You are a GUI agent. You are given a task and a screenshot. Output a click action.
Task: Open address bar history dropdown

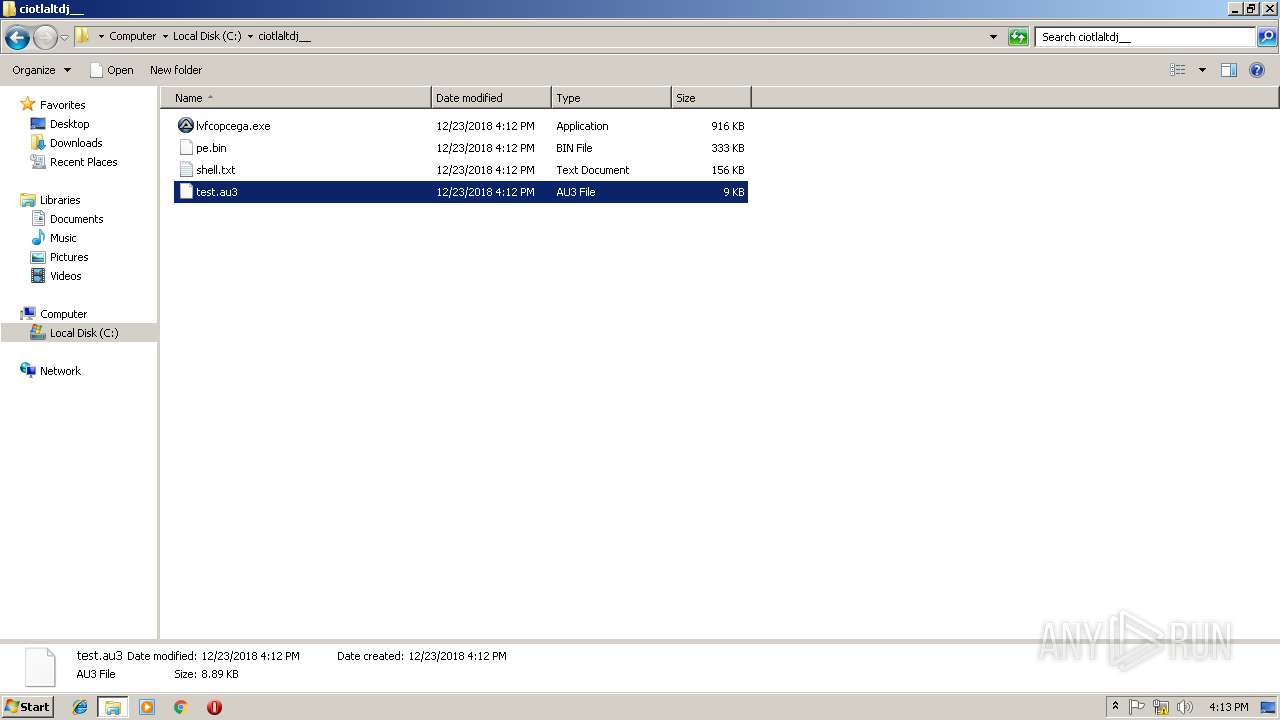tap(993, 37)
